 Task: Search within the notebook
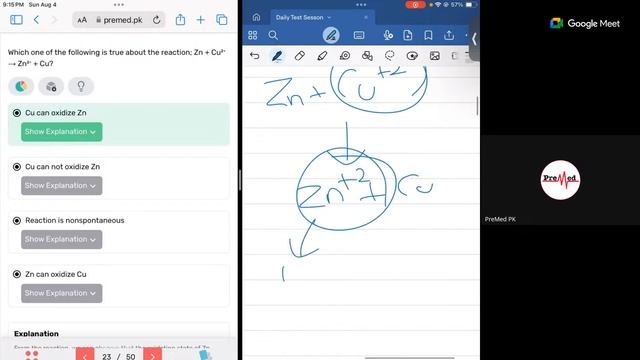click(x=273, y=36)
